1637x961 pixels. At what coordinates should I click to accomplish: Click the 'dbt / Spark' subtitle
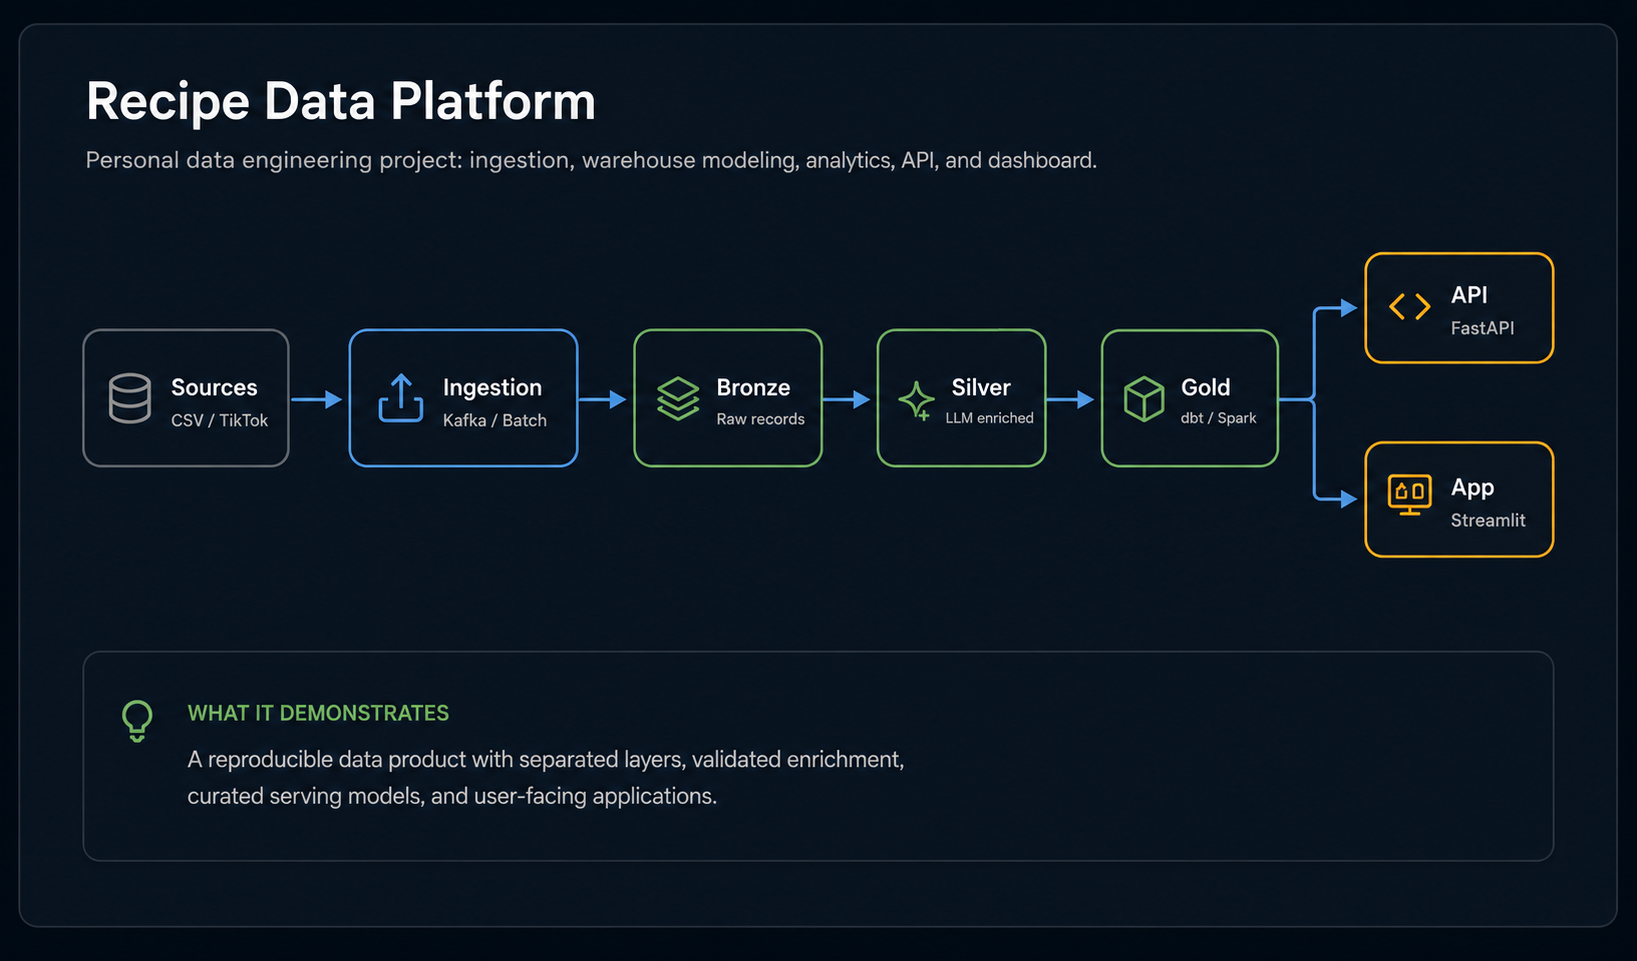click(1218, 418)
